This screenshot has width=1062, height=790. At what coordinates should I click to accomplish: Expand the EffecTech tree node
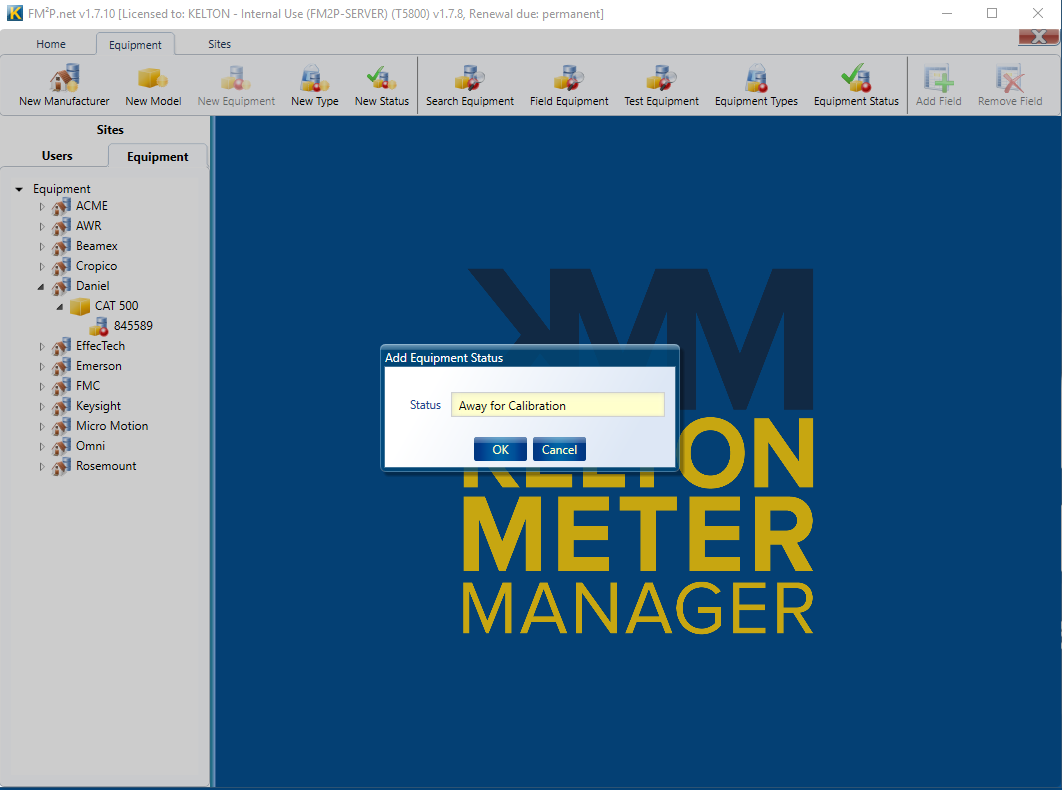[42, 347]
